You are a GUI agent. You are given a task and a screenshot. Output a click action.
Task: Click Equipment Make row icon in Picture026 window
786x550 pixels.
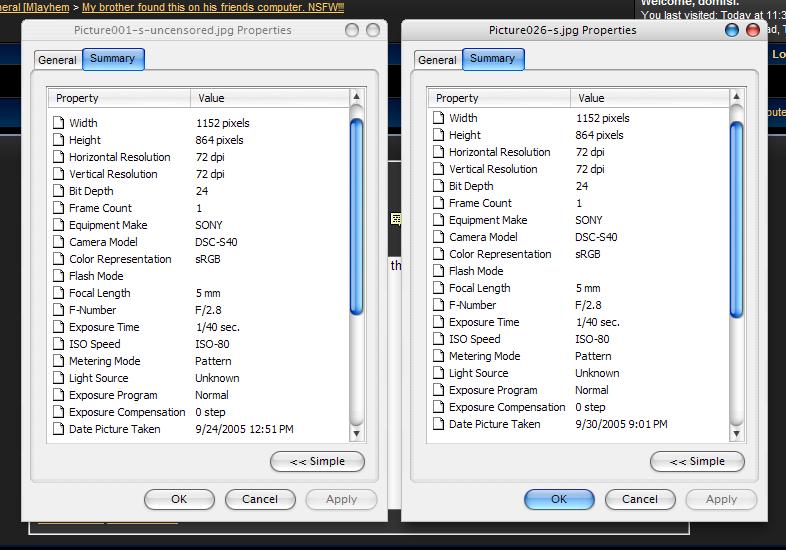point(439,220)
